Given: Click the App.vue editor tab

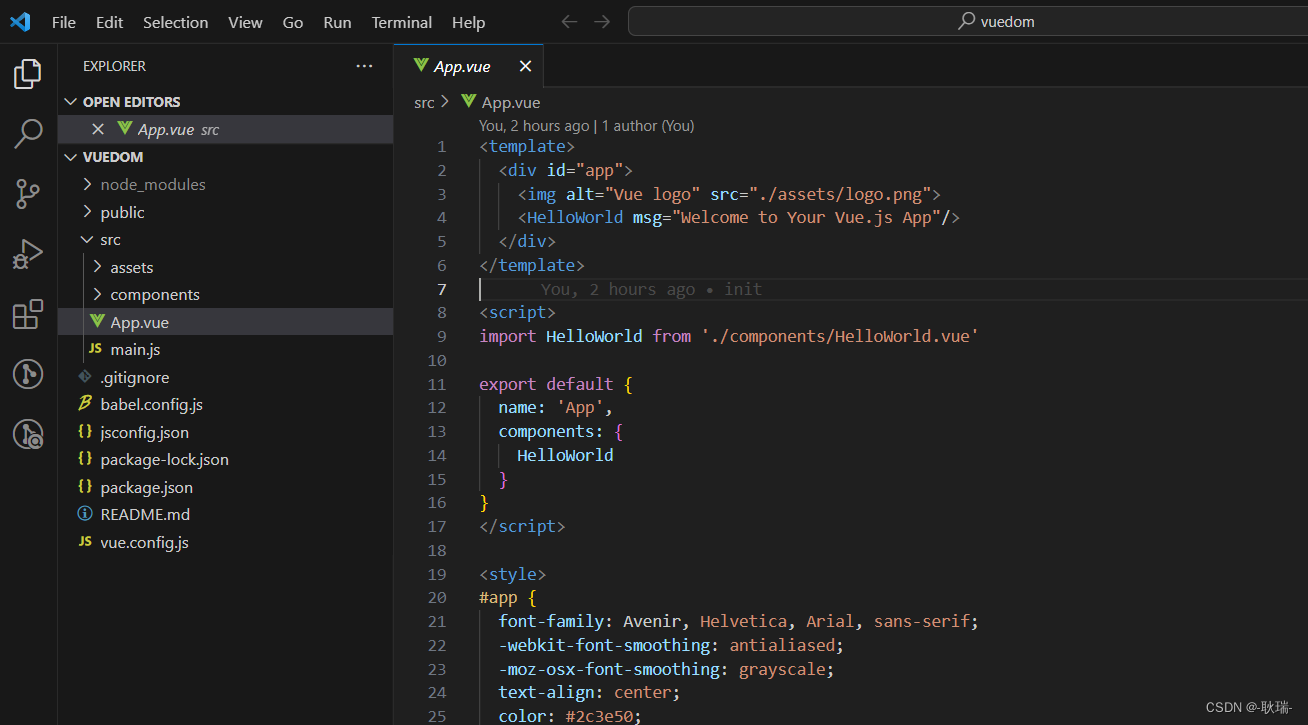Looking at the screenshot, I should (462, 66).
